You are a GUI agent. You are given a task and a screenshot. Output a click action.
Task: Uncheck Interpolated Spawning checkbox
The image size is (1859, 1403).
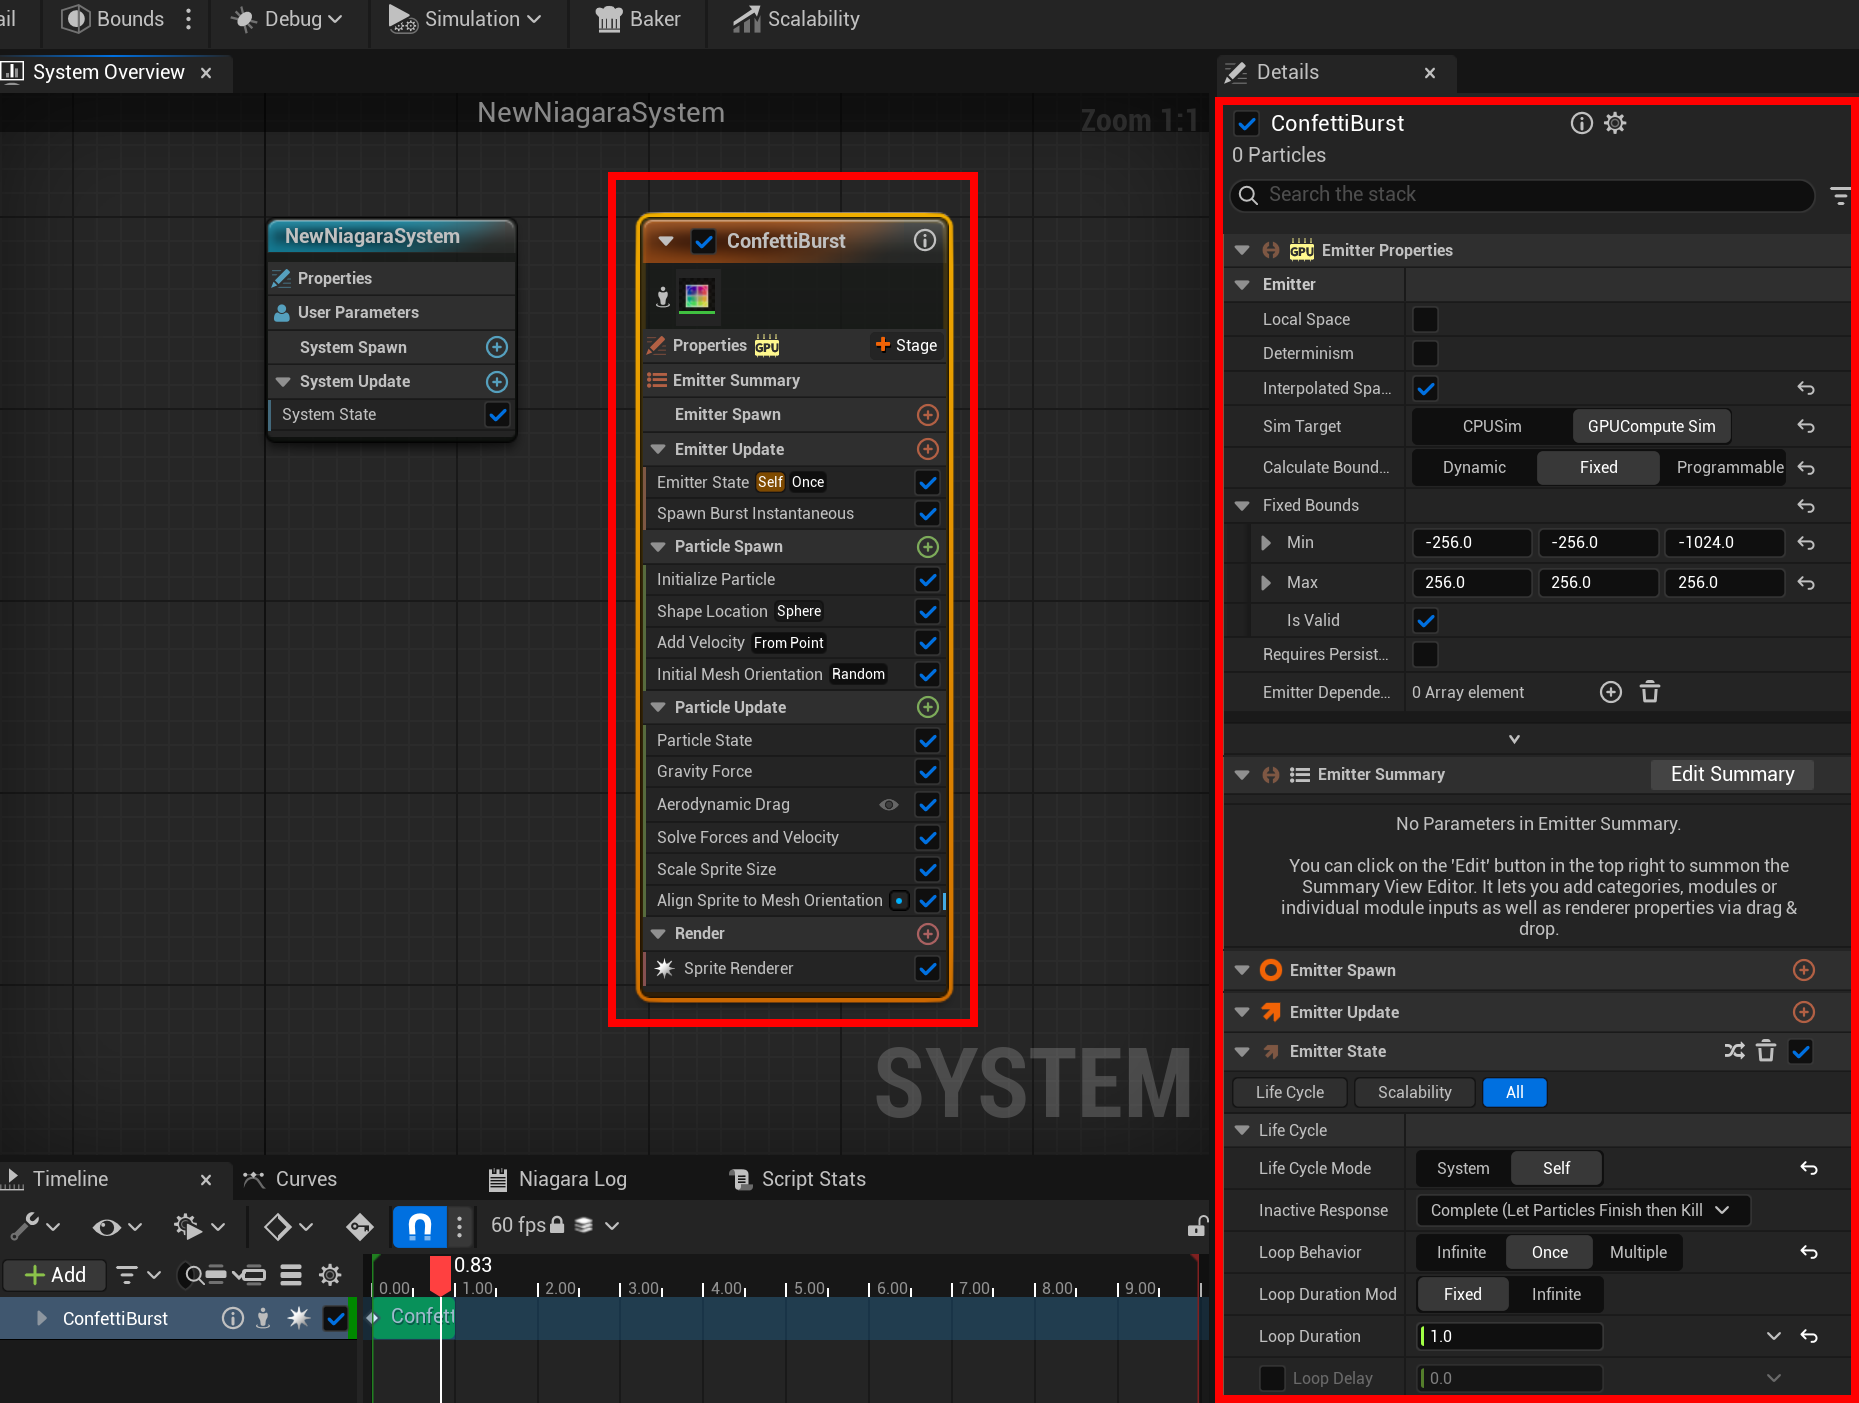(x=1425, y=388)
